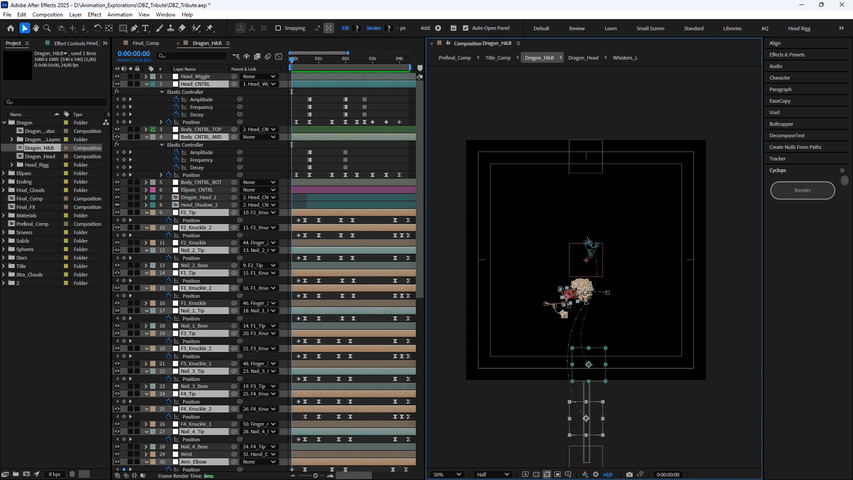
Task: Select the Zoom magnifier tool
Action: [x=47, y=28]
